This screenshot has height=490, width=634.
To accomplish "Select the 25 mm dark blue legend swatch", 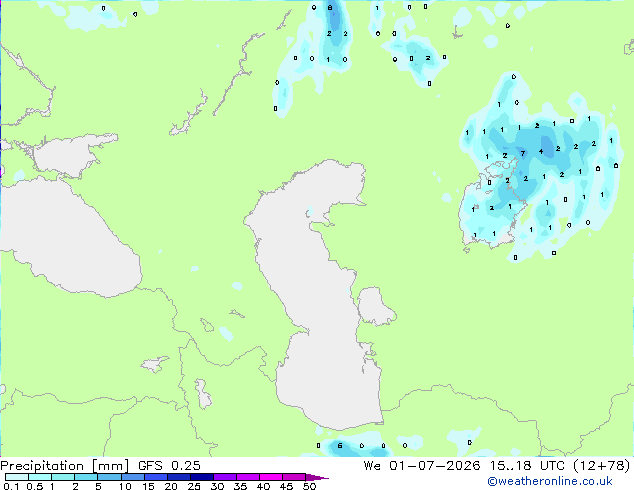I will click(202, 477).
